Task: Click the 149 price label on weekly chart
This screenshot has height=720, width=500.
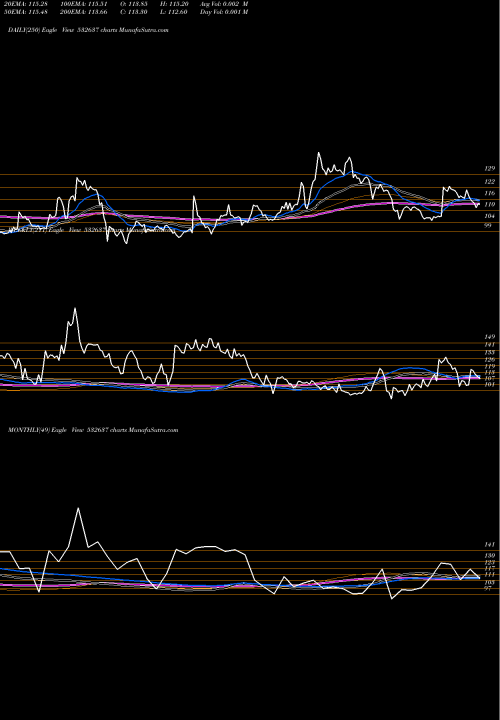Action: (x=489, y=337)
